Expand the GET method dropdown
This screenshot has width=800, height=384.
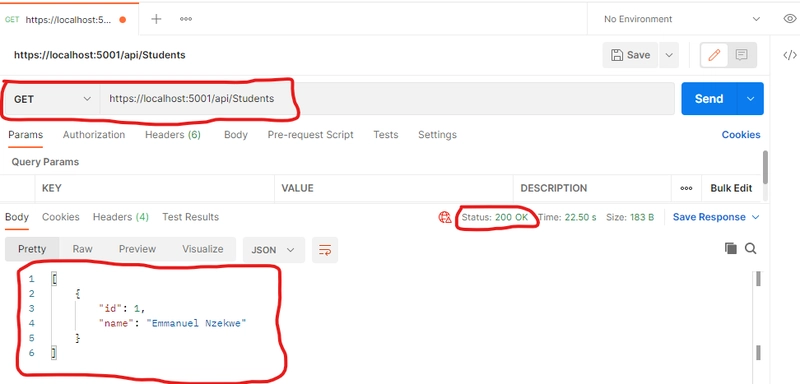tap(52, 99)
